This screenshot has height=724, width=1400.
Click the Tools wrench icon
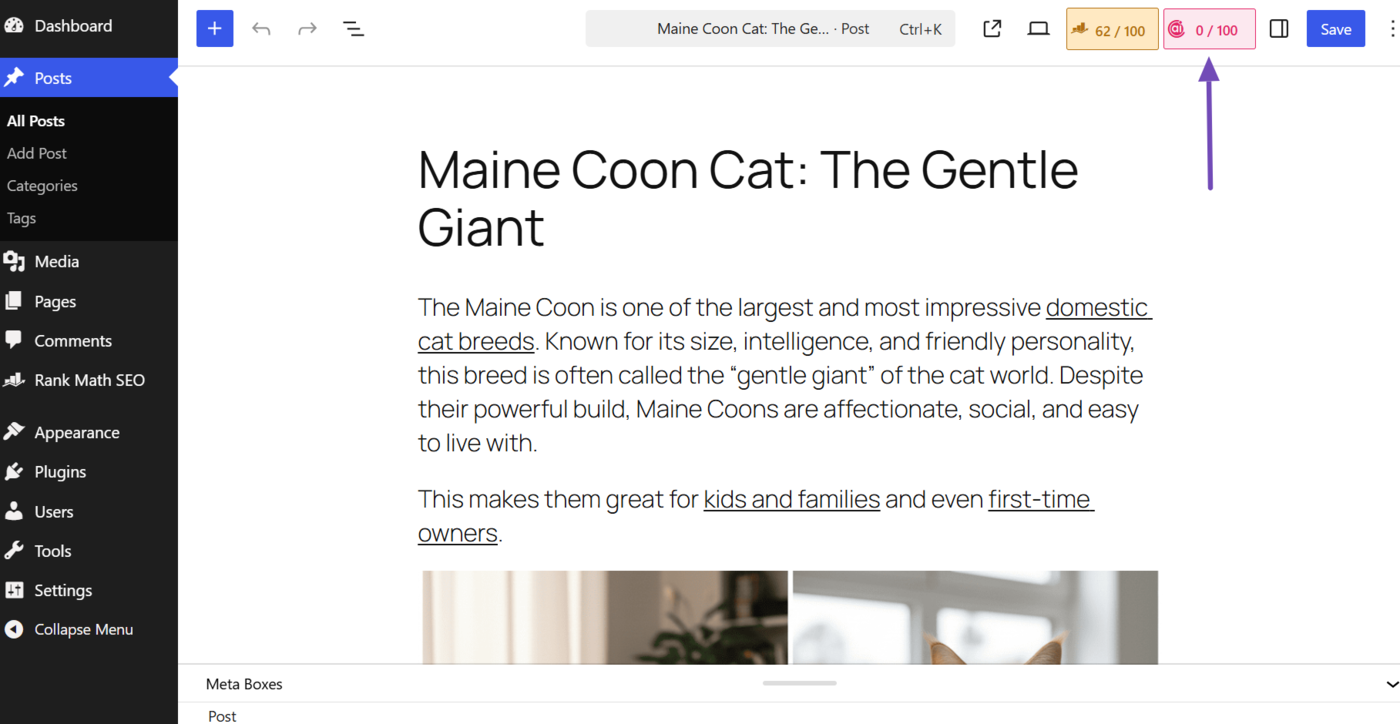(x=13, y=551)
